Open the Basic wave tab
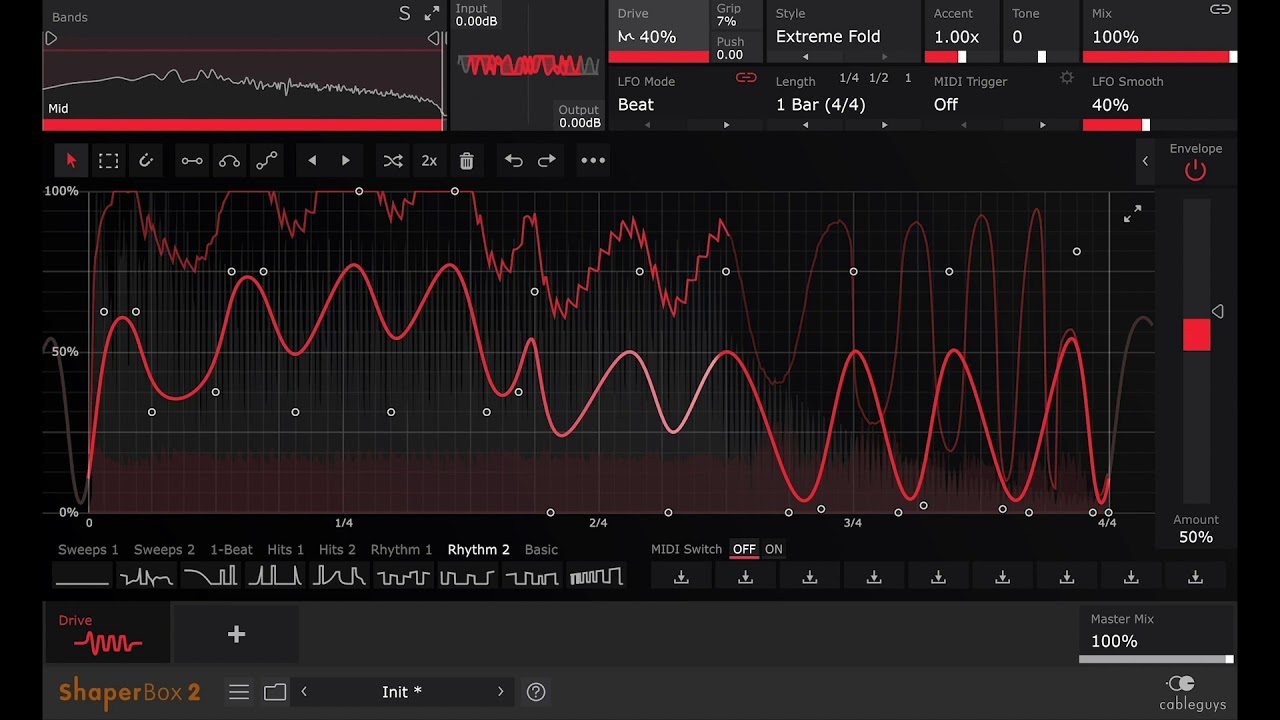Image resolution: width=1280 pixels, height=720 pixels. point(541,549)
